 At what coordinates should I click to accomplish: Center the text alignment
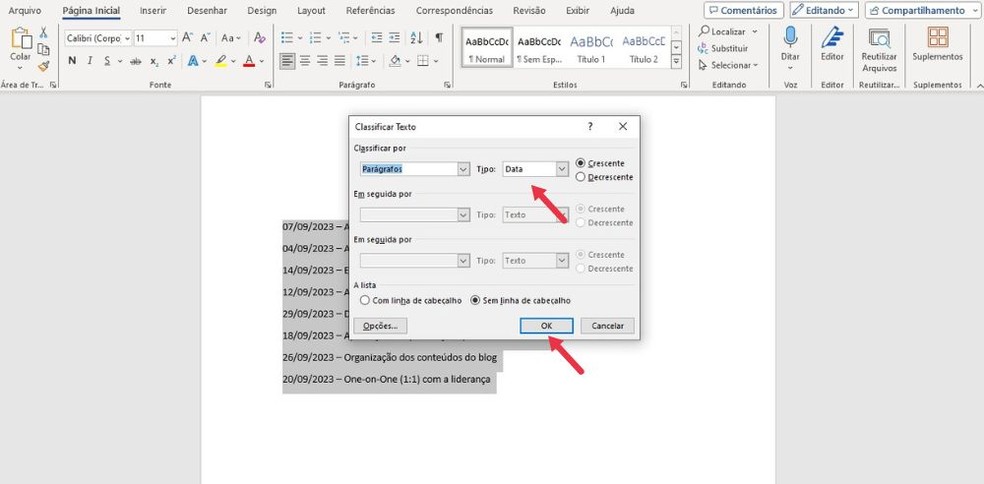(305, 61)
